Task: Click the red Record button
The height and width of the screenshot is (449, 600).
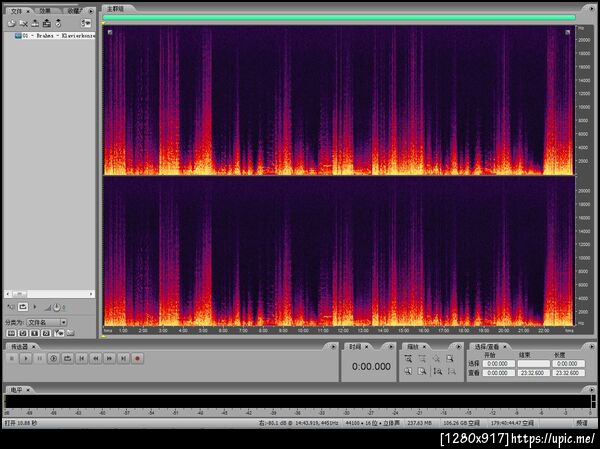Action: (137, 359)
